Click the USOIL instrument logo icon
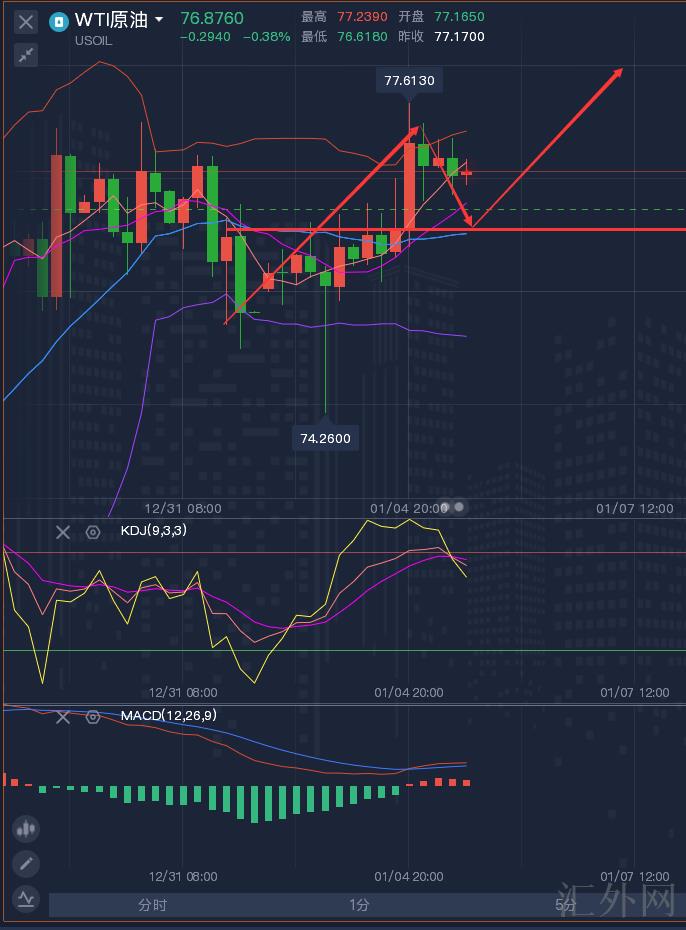The width and height of the screenshot is (686, 930). pyautogui.click(x=60, y=21)
